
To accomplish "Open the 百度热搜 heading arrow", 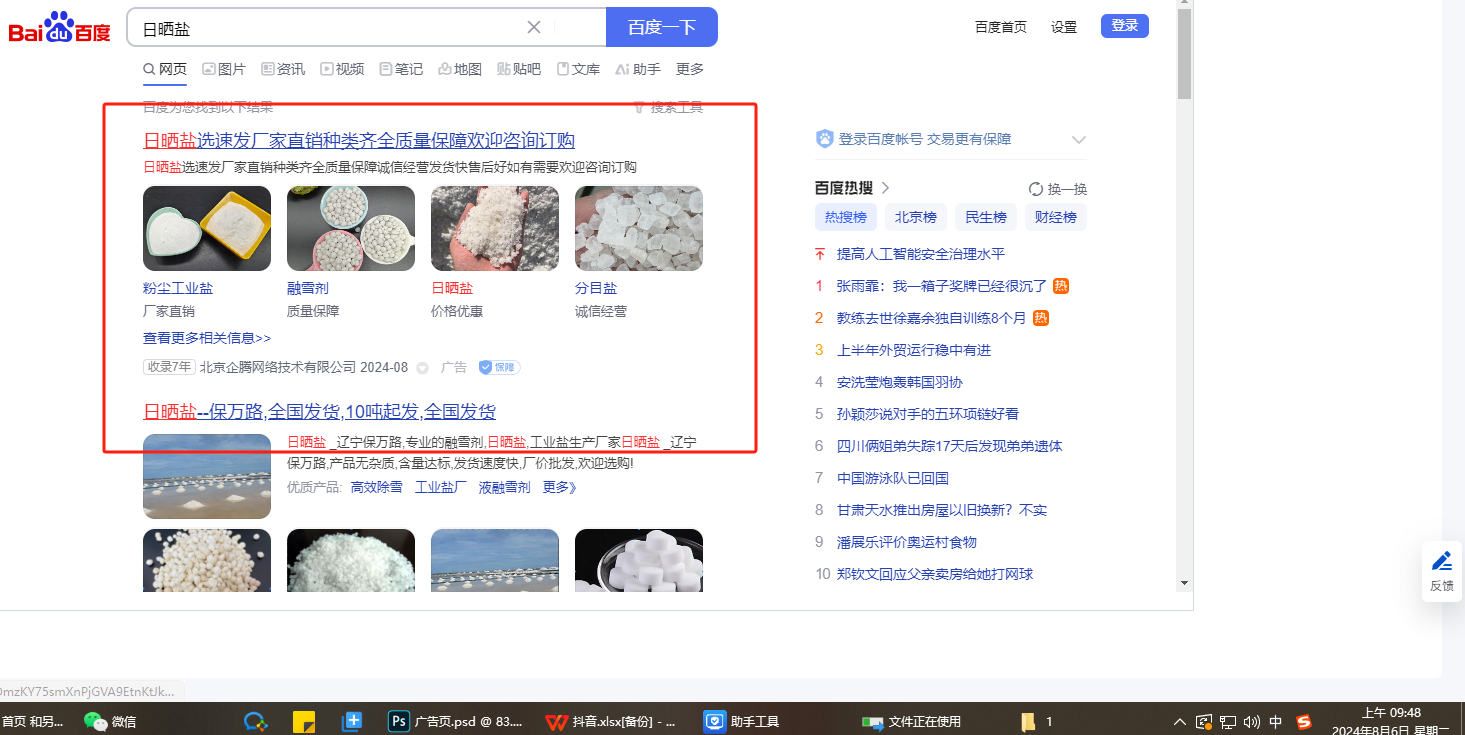I will pyautogui.click(x=885, y=188).
